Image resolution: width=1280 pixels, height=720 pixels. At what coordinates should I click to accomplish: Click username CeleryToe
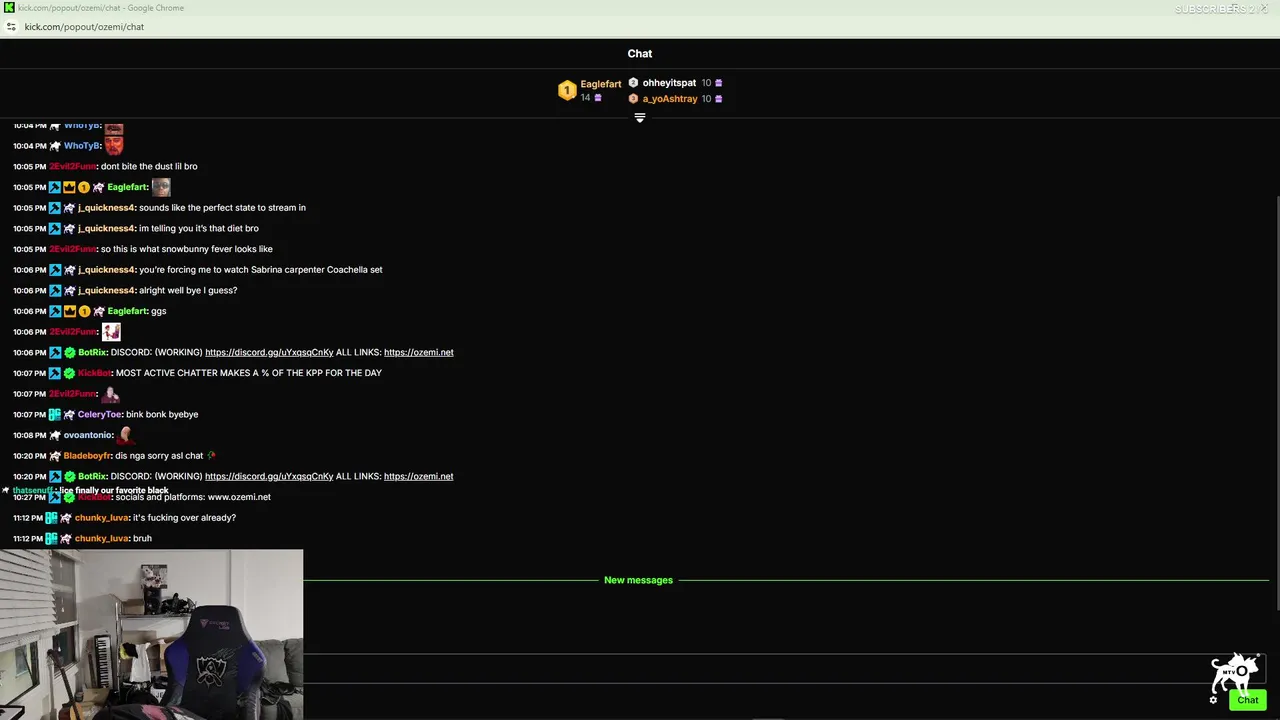[x=100, y=414]
